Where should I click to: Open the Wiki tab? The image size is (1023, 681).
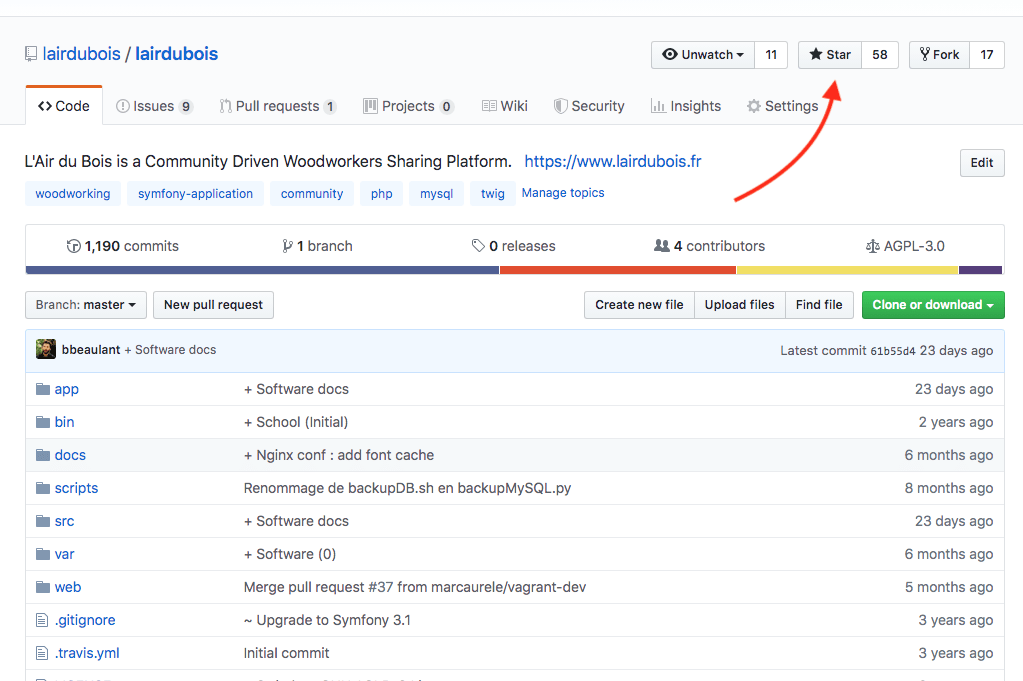point(504,106)
